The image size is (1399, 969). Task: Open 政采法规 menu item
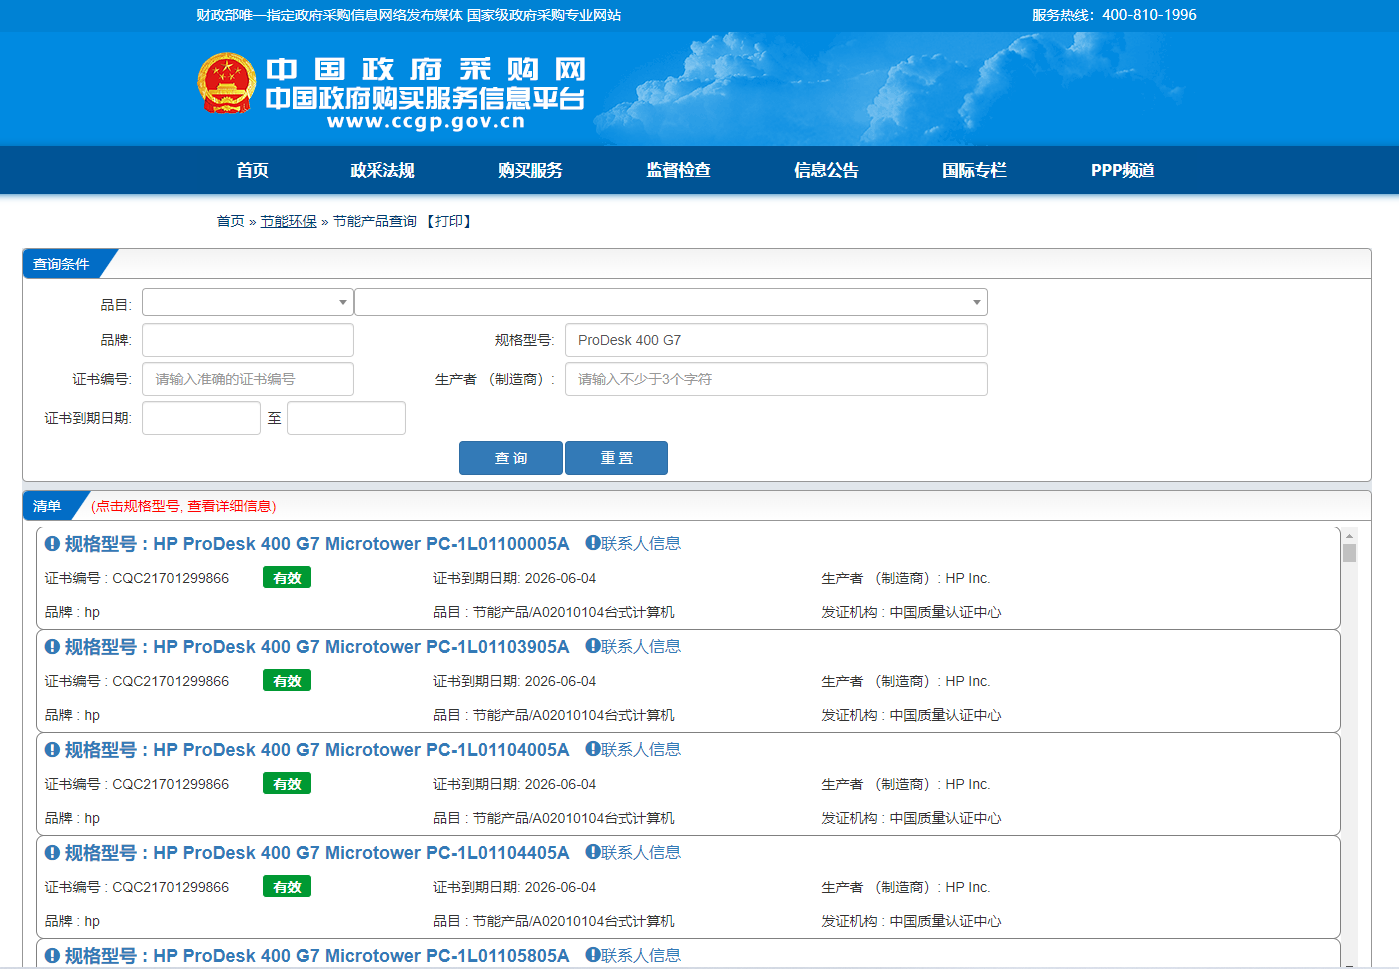(x=382, y=170)
